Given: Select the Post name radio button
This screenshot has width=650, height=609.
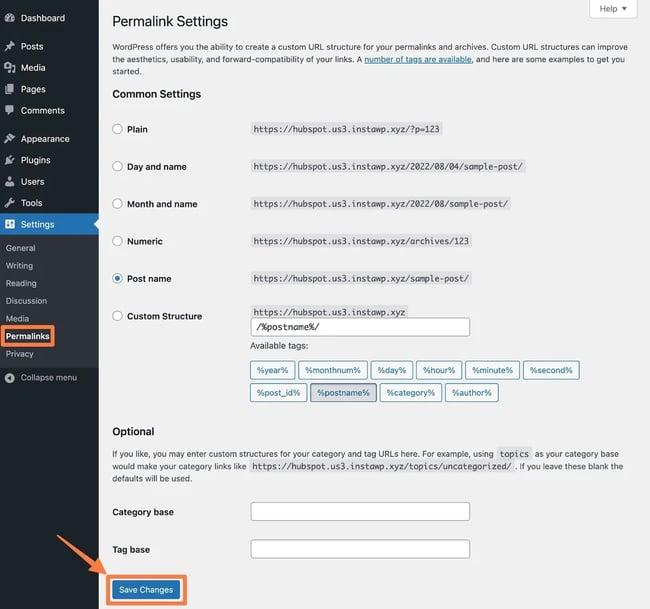Looking at the screenshot, I should (x=117, y=278).
